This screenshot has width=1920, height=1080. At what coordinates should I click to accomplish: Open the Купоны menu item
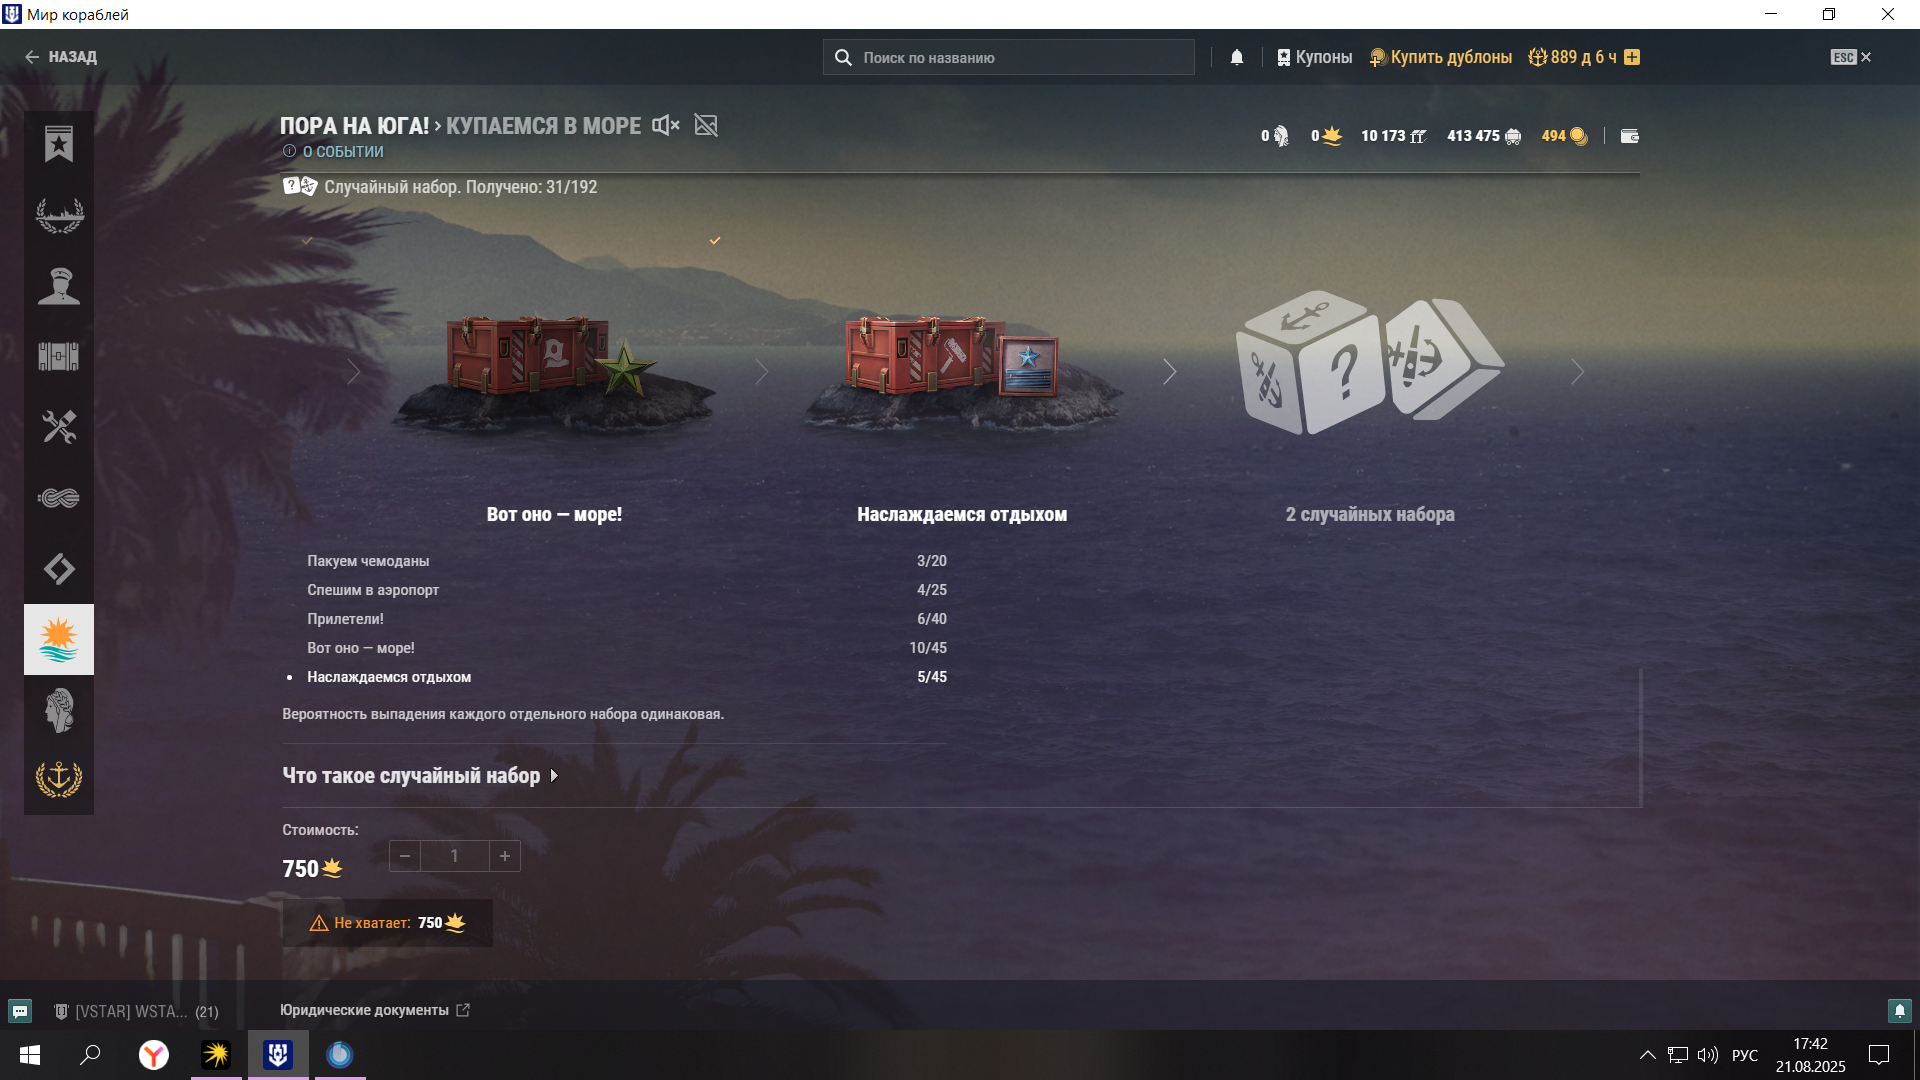point(1314,57)
